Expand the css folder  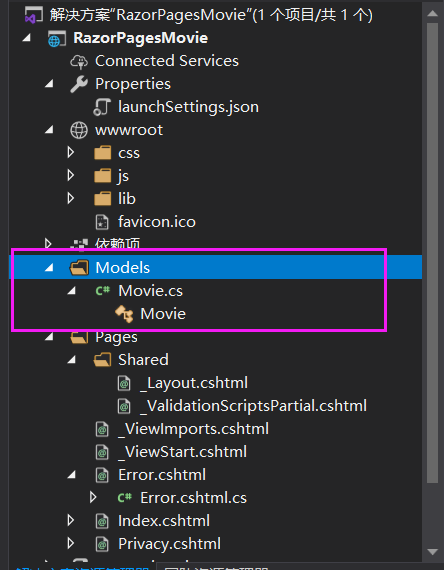tap(71, 153)
